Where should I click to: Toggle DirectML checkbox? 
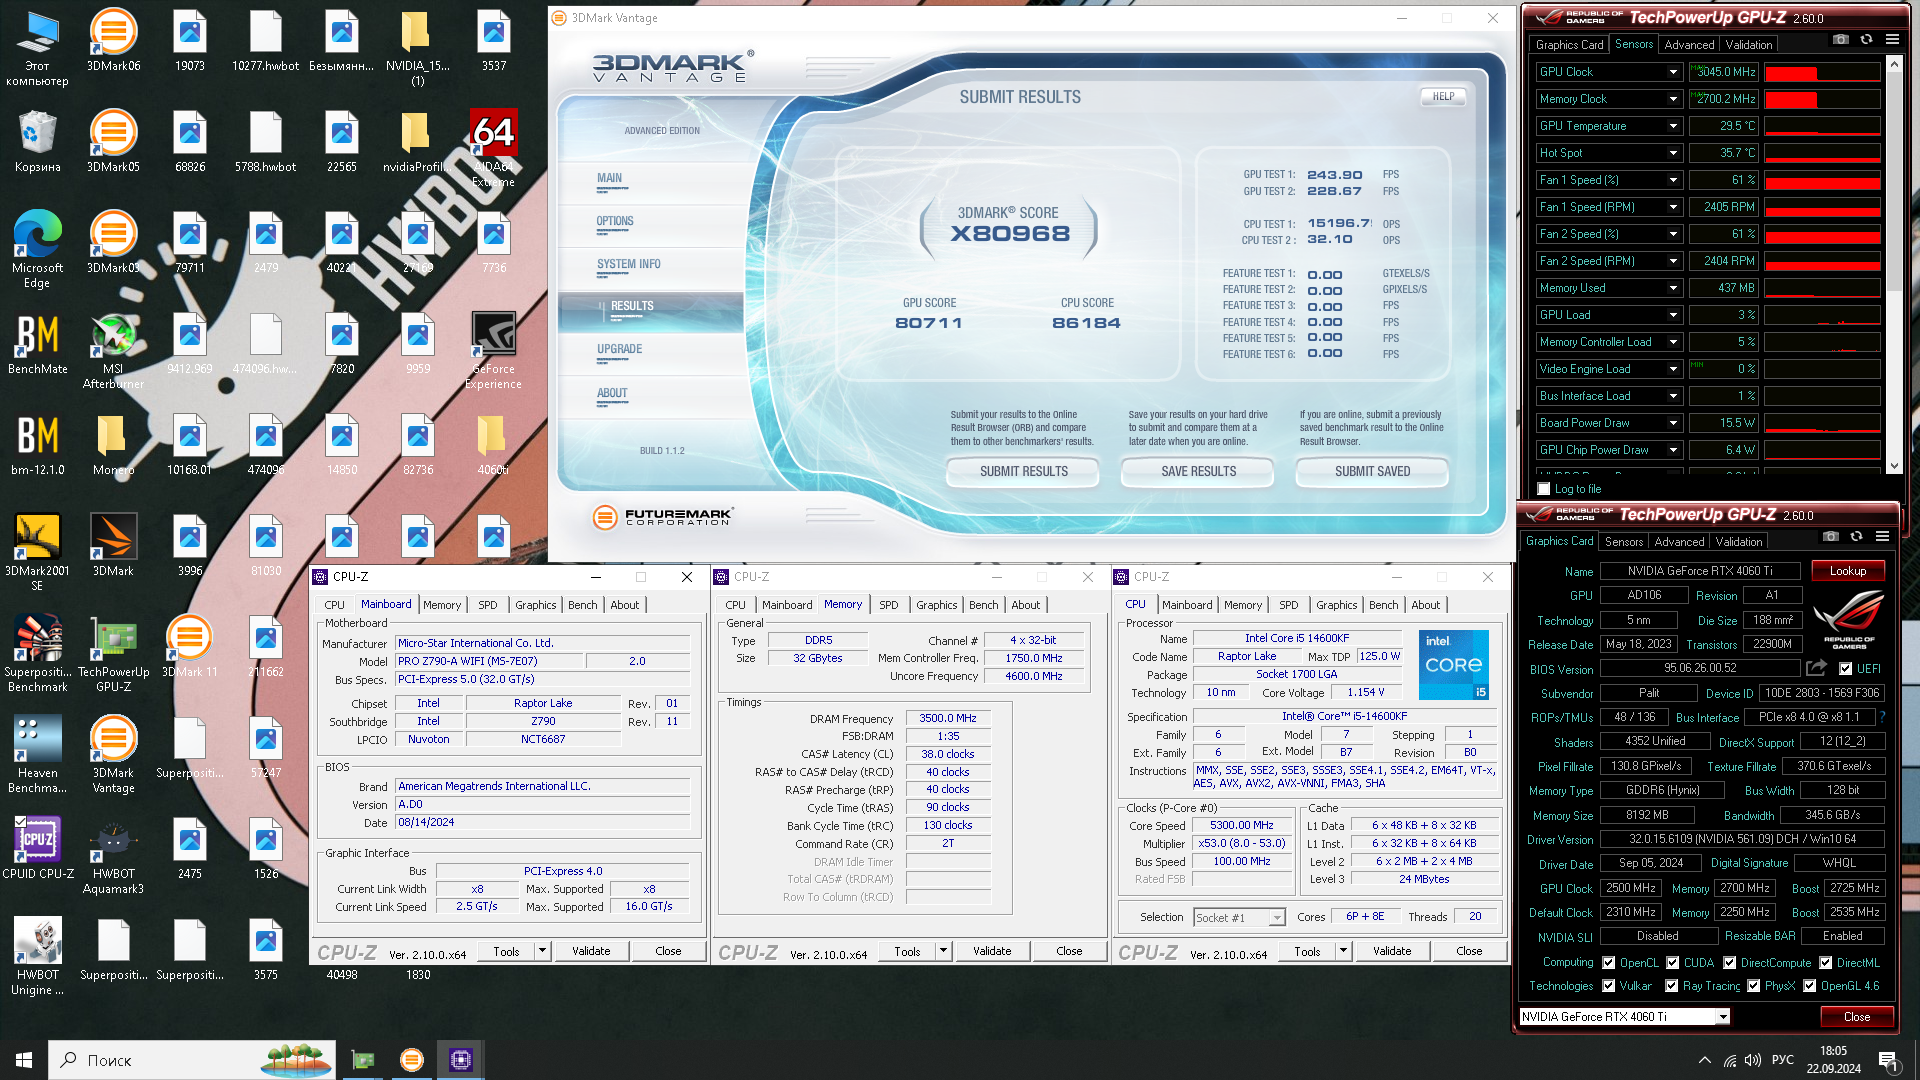tap(1825, 963)
